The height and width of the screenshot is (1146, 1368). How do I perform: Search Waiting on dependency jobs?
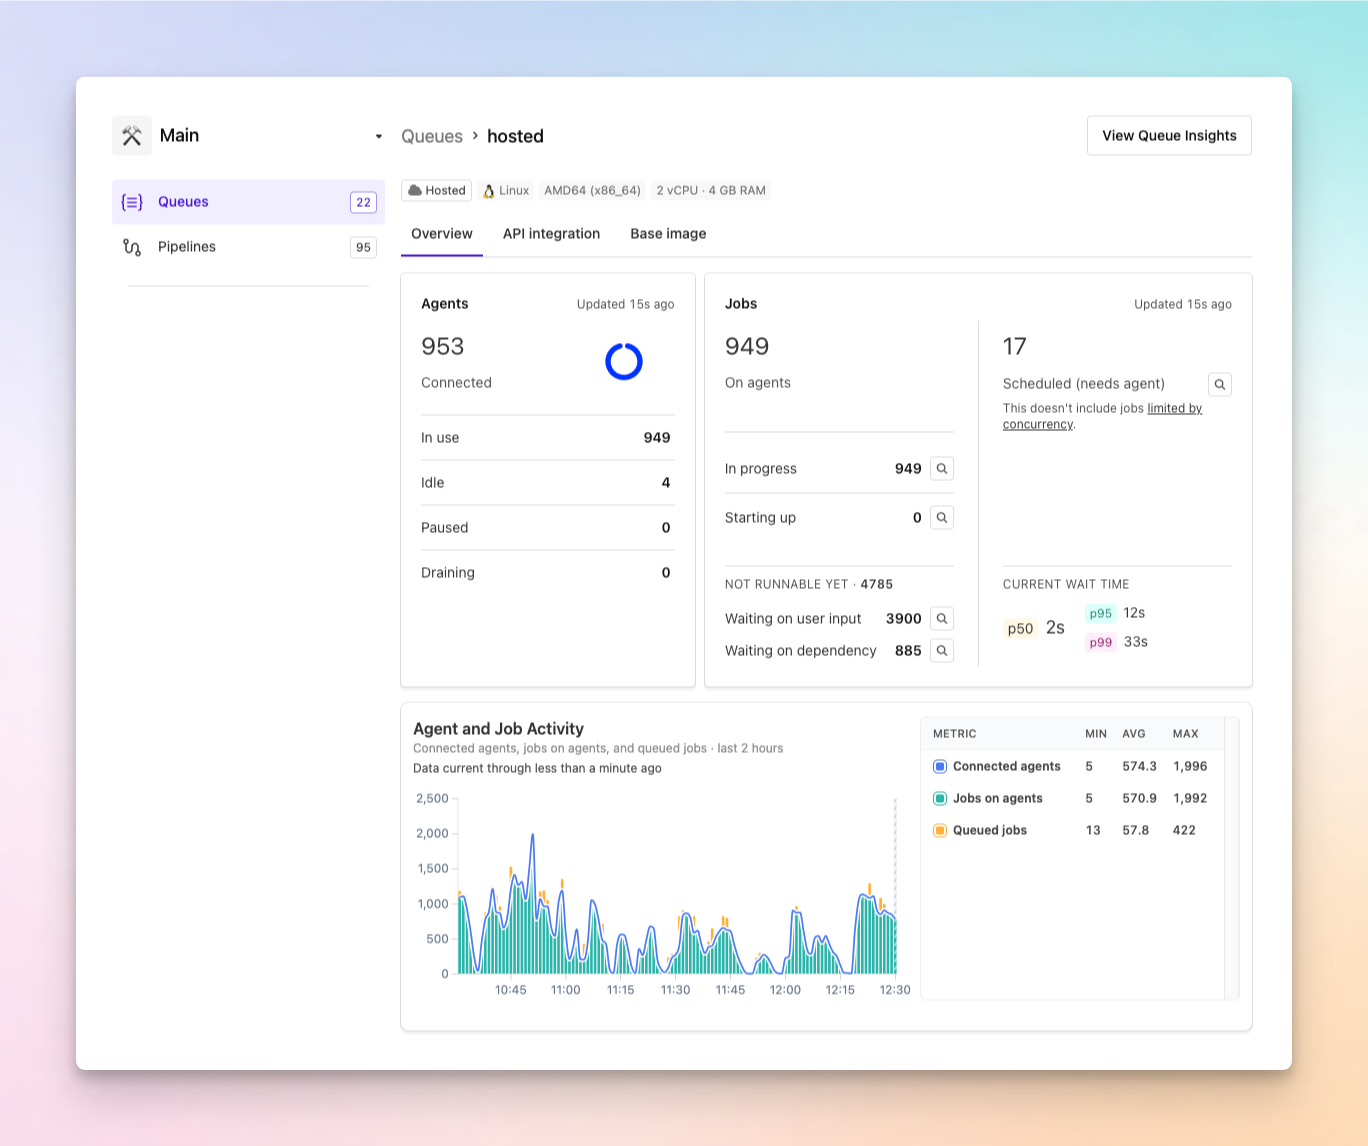pyautogui.click(x=942, y=651)
